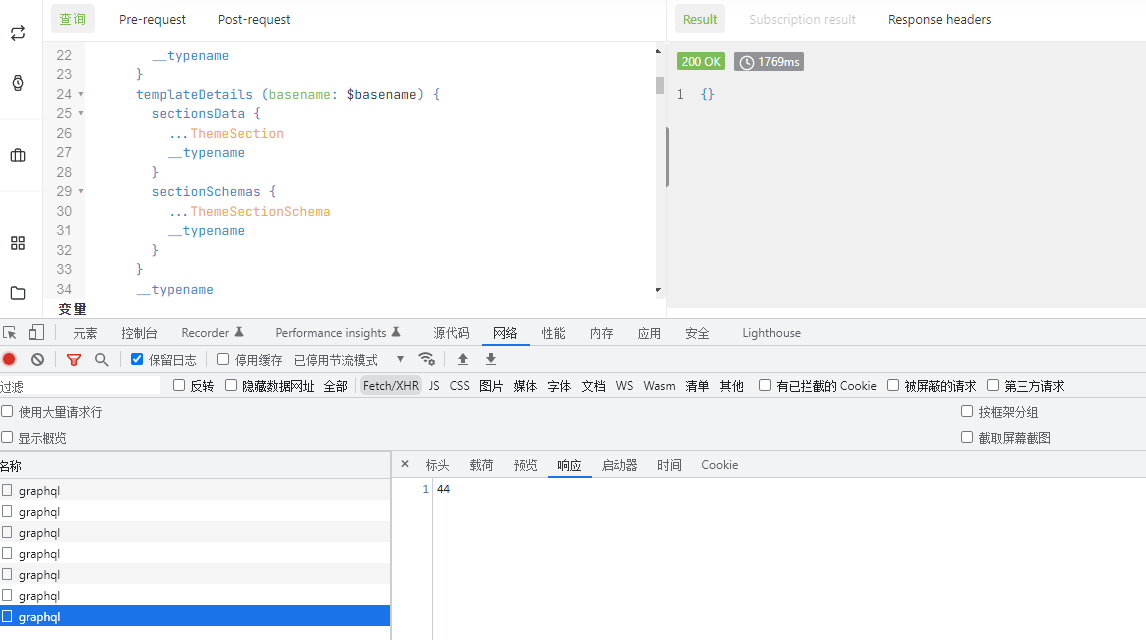Click the inspect element picker icon
Image resolution: width=1146 pixels, height=640 pixels.
pos(10,333)
